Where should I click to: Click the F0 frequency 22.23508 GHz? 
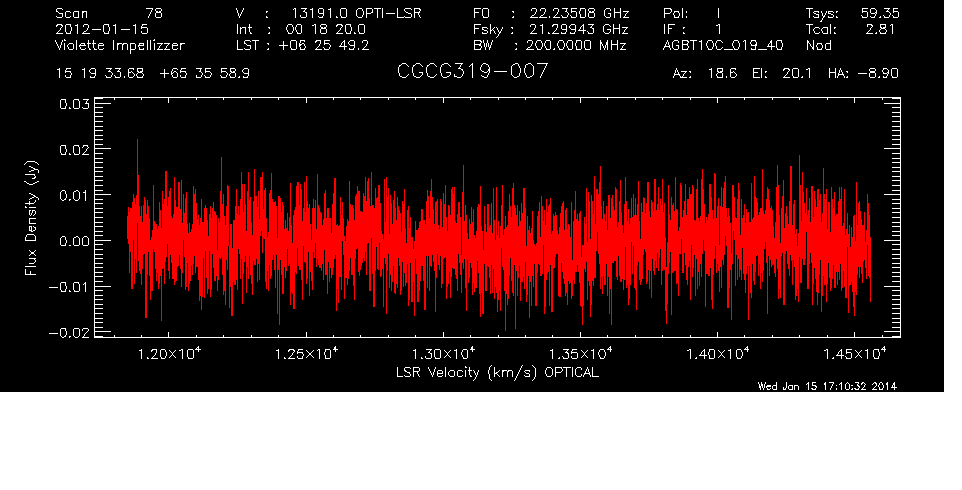(x=579, y=13)
